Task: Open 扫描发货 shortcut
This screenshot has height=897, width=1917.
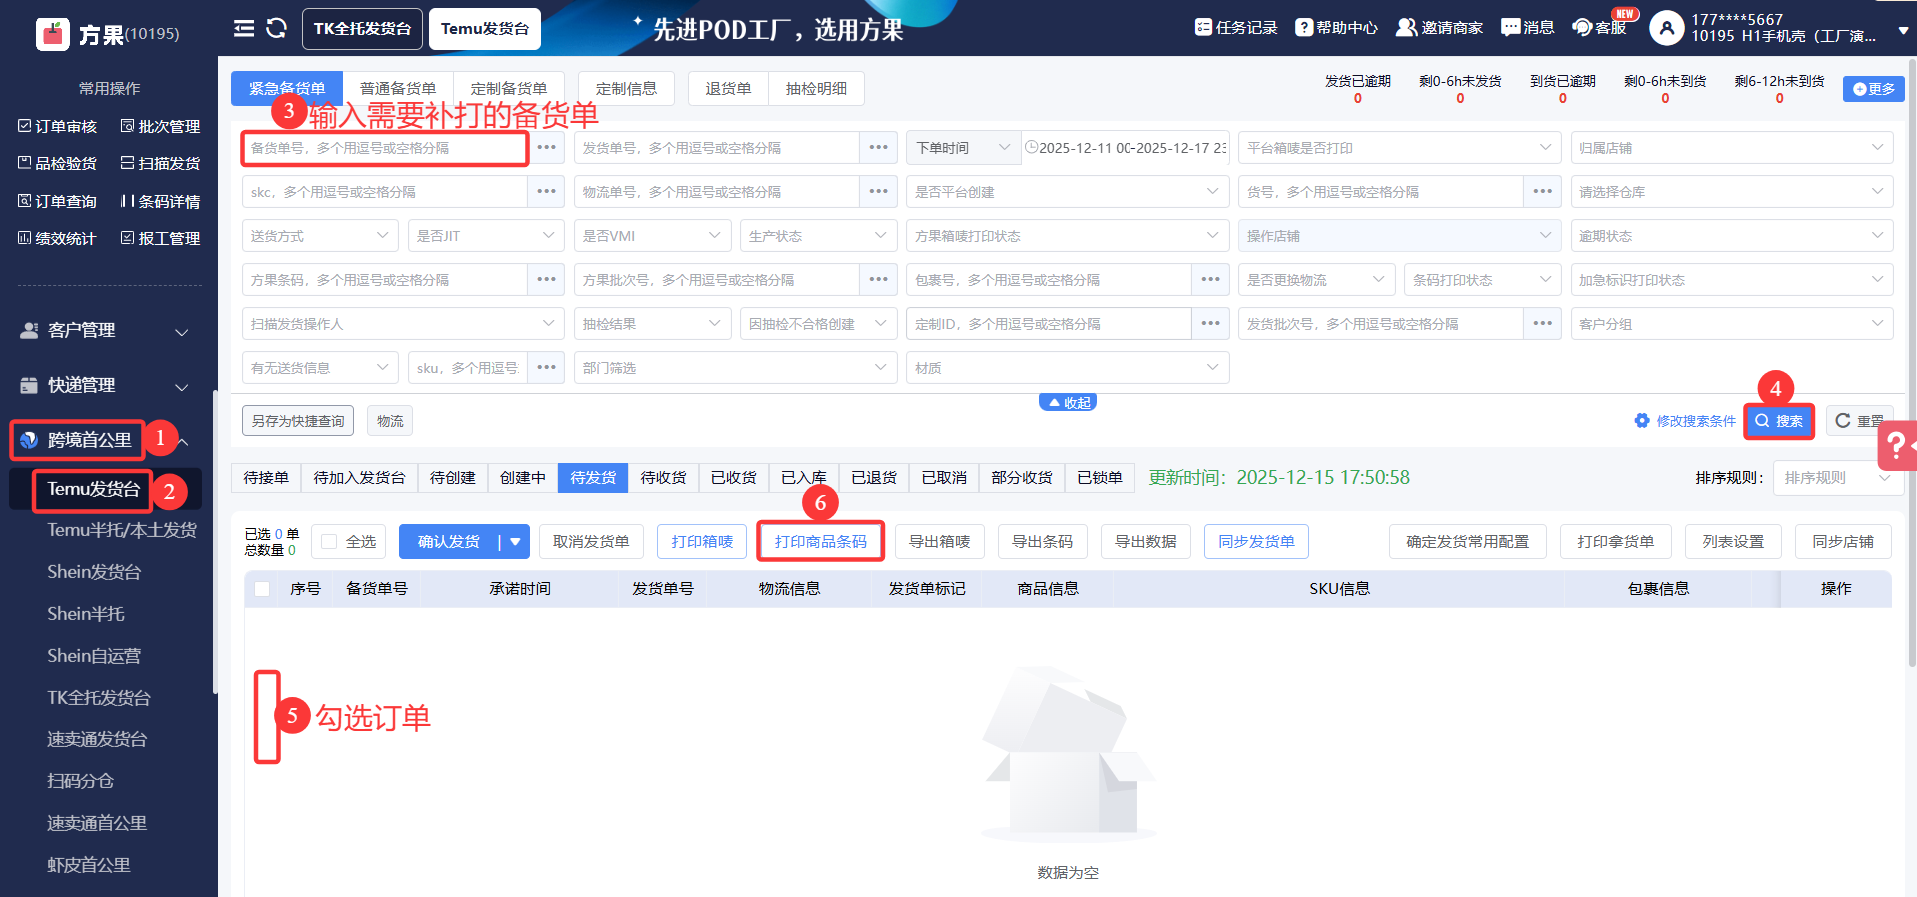Action: pos(160,163)
